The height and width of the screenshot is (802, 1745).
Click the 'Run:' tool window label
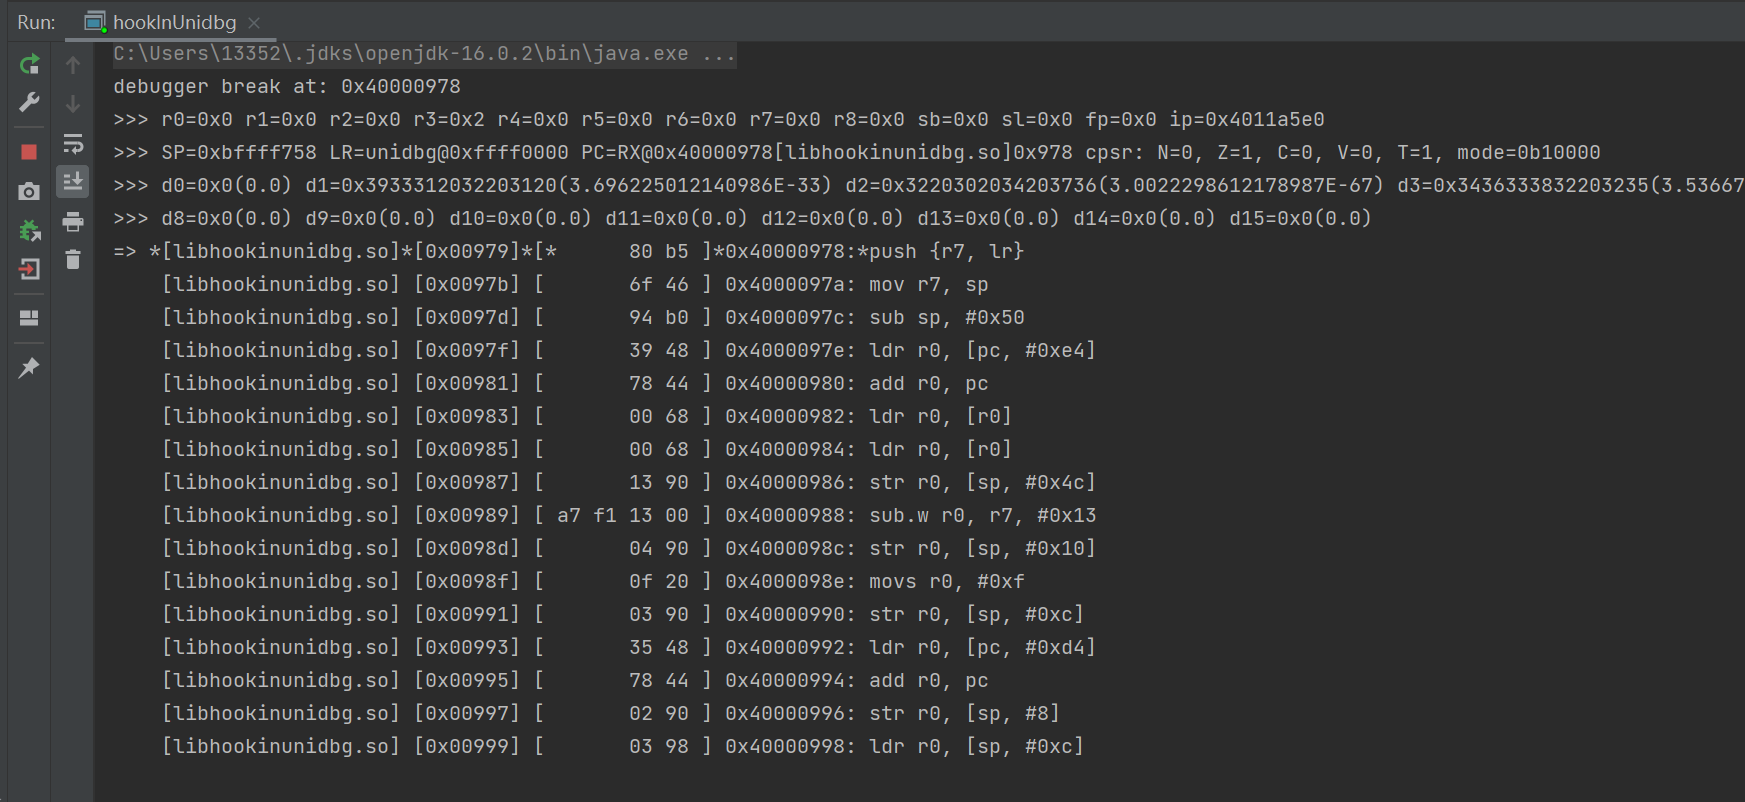click(x=36, y=22)
